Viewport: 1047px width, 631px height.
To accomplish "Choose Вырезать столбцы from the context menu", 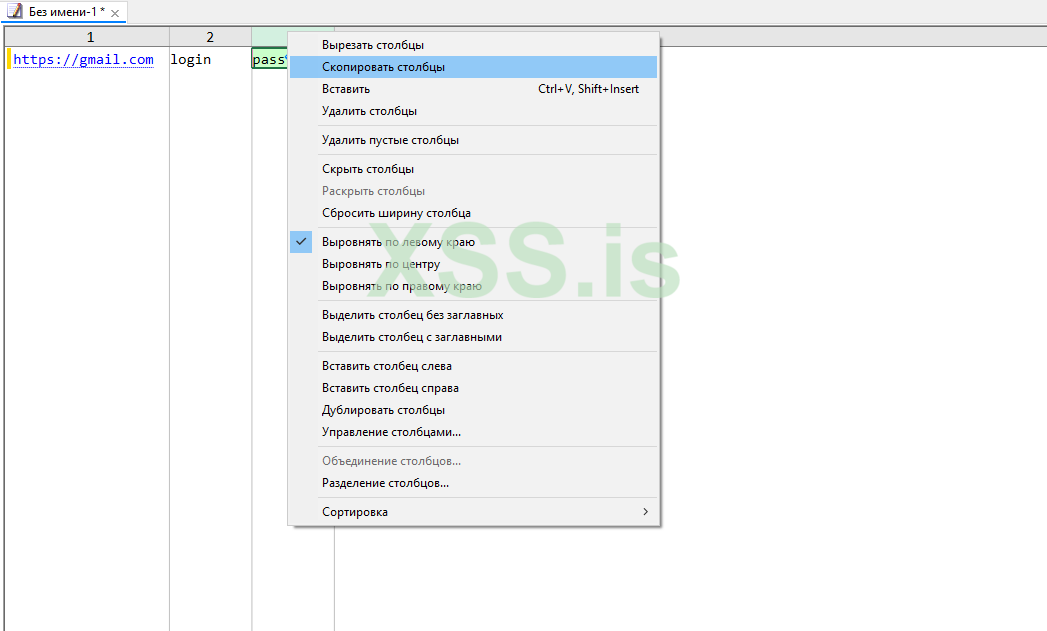I will click(473, 45).
